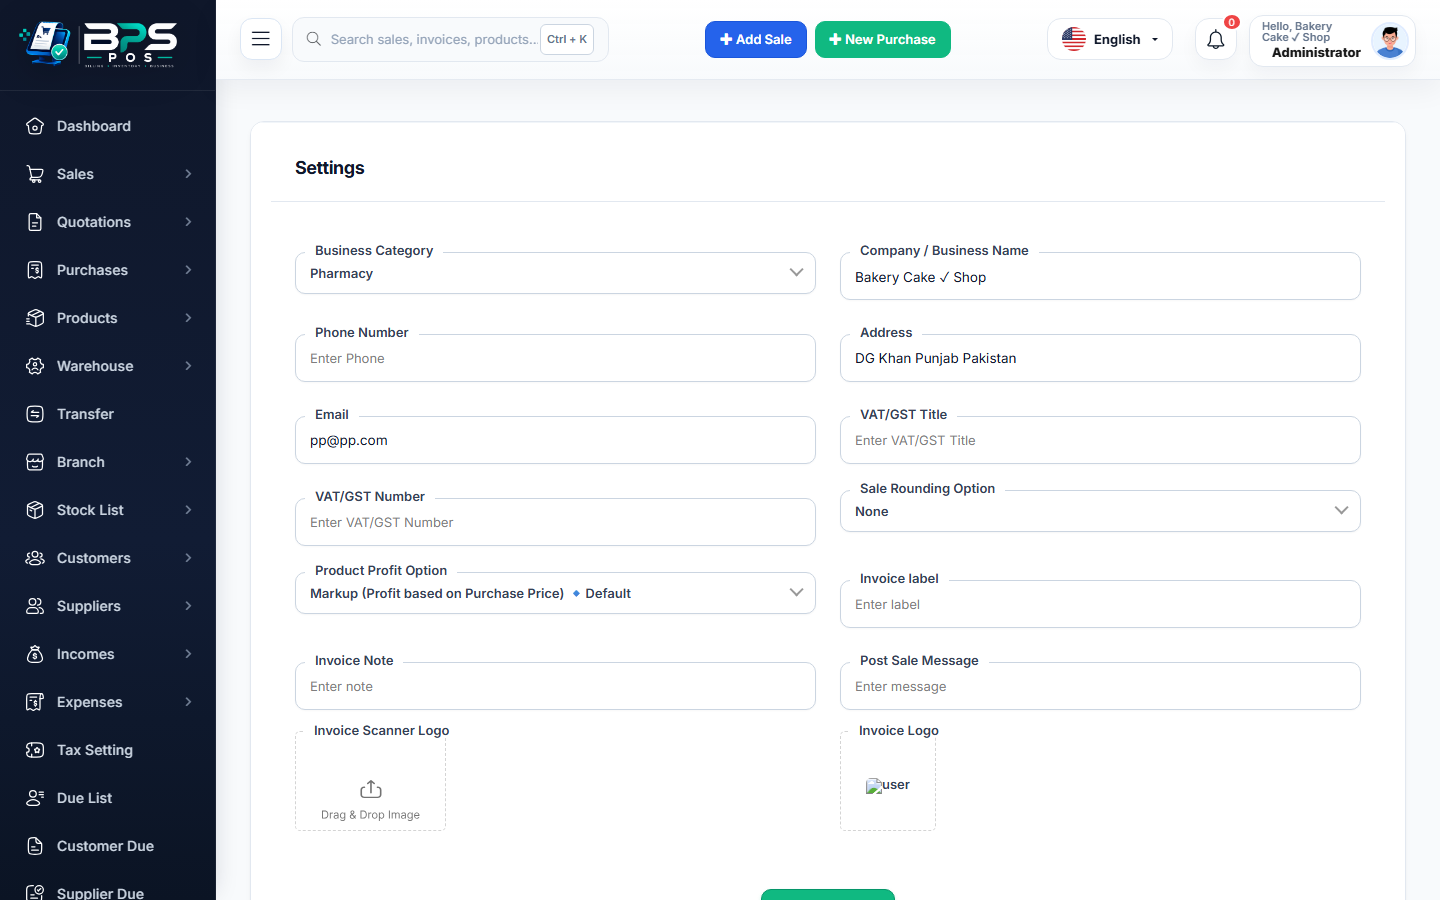Click the Quotations document icon

35,222
